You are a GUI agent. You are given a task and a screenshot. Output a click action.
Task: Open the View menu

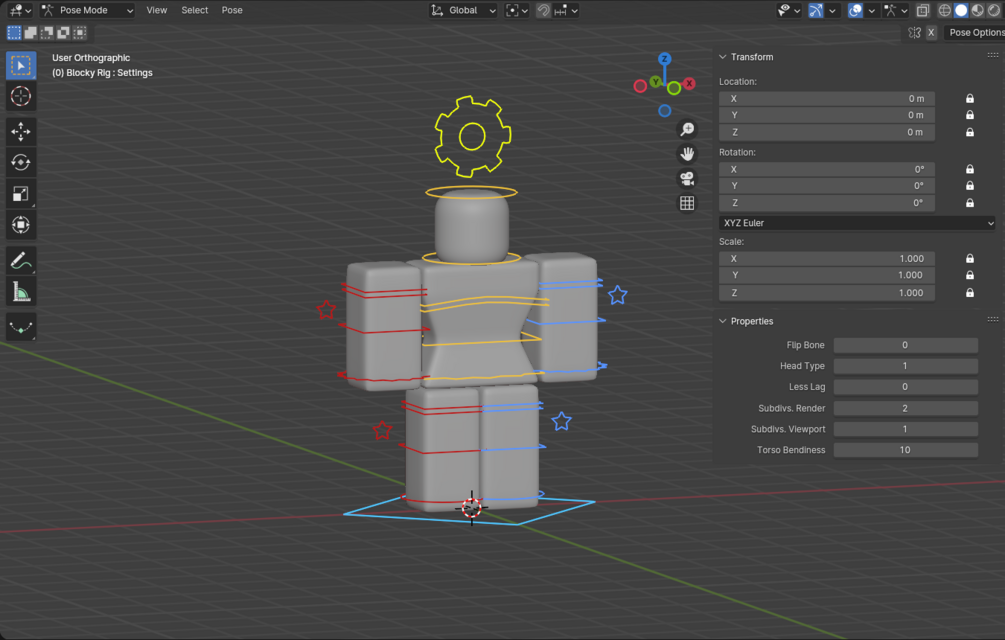tap(156, 10)
